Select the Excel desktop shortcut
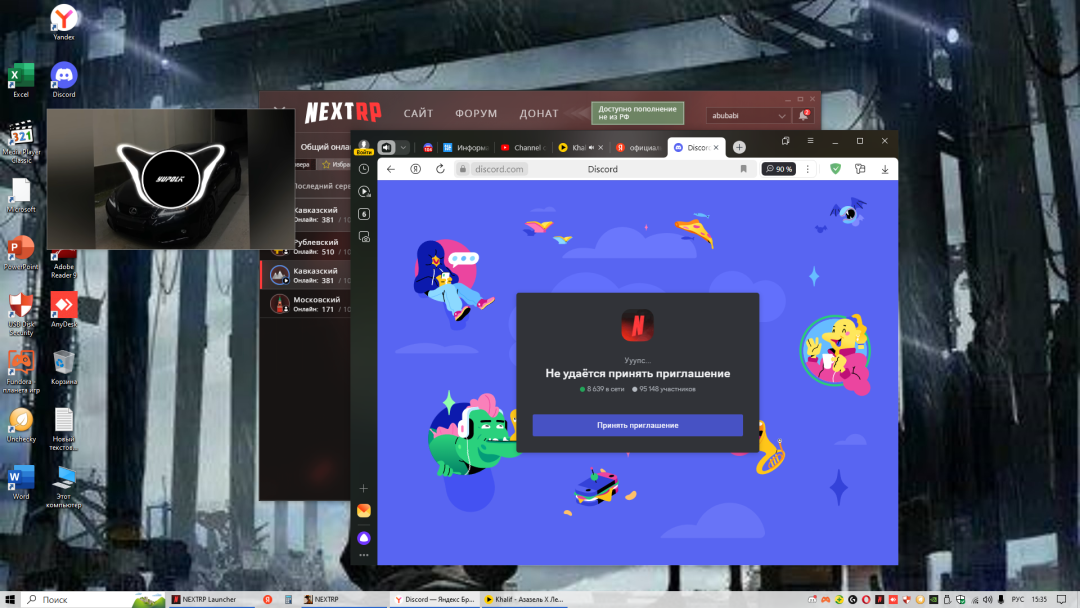Image resolution: width=1080 pixels, height=608 pixels. coord(21,80)
